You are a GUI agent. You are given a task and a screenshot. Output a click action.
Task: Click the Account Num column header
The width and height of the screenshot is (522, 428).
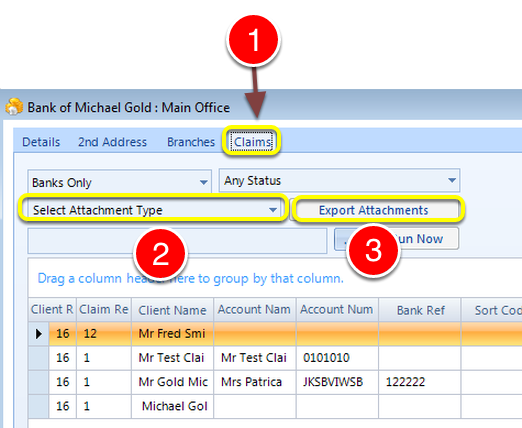337,310
